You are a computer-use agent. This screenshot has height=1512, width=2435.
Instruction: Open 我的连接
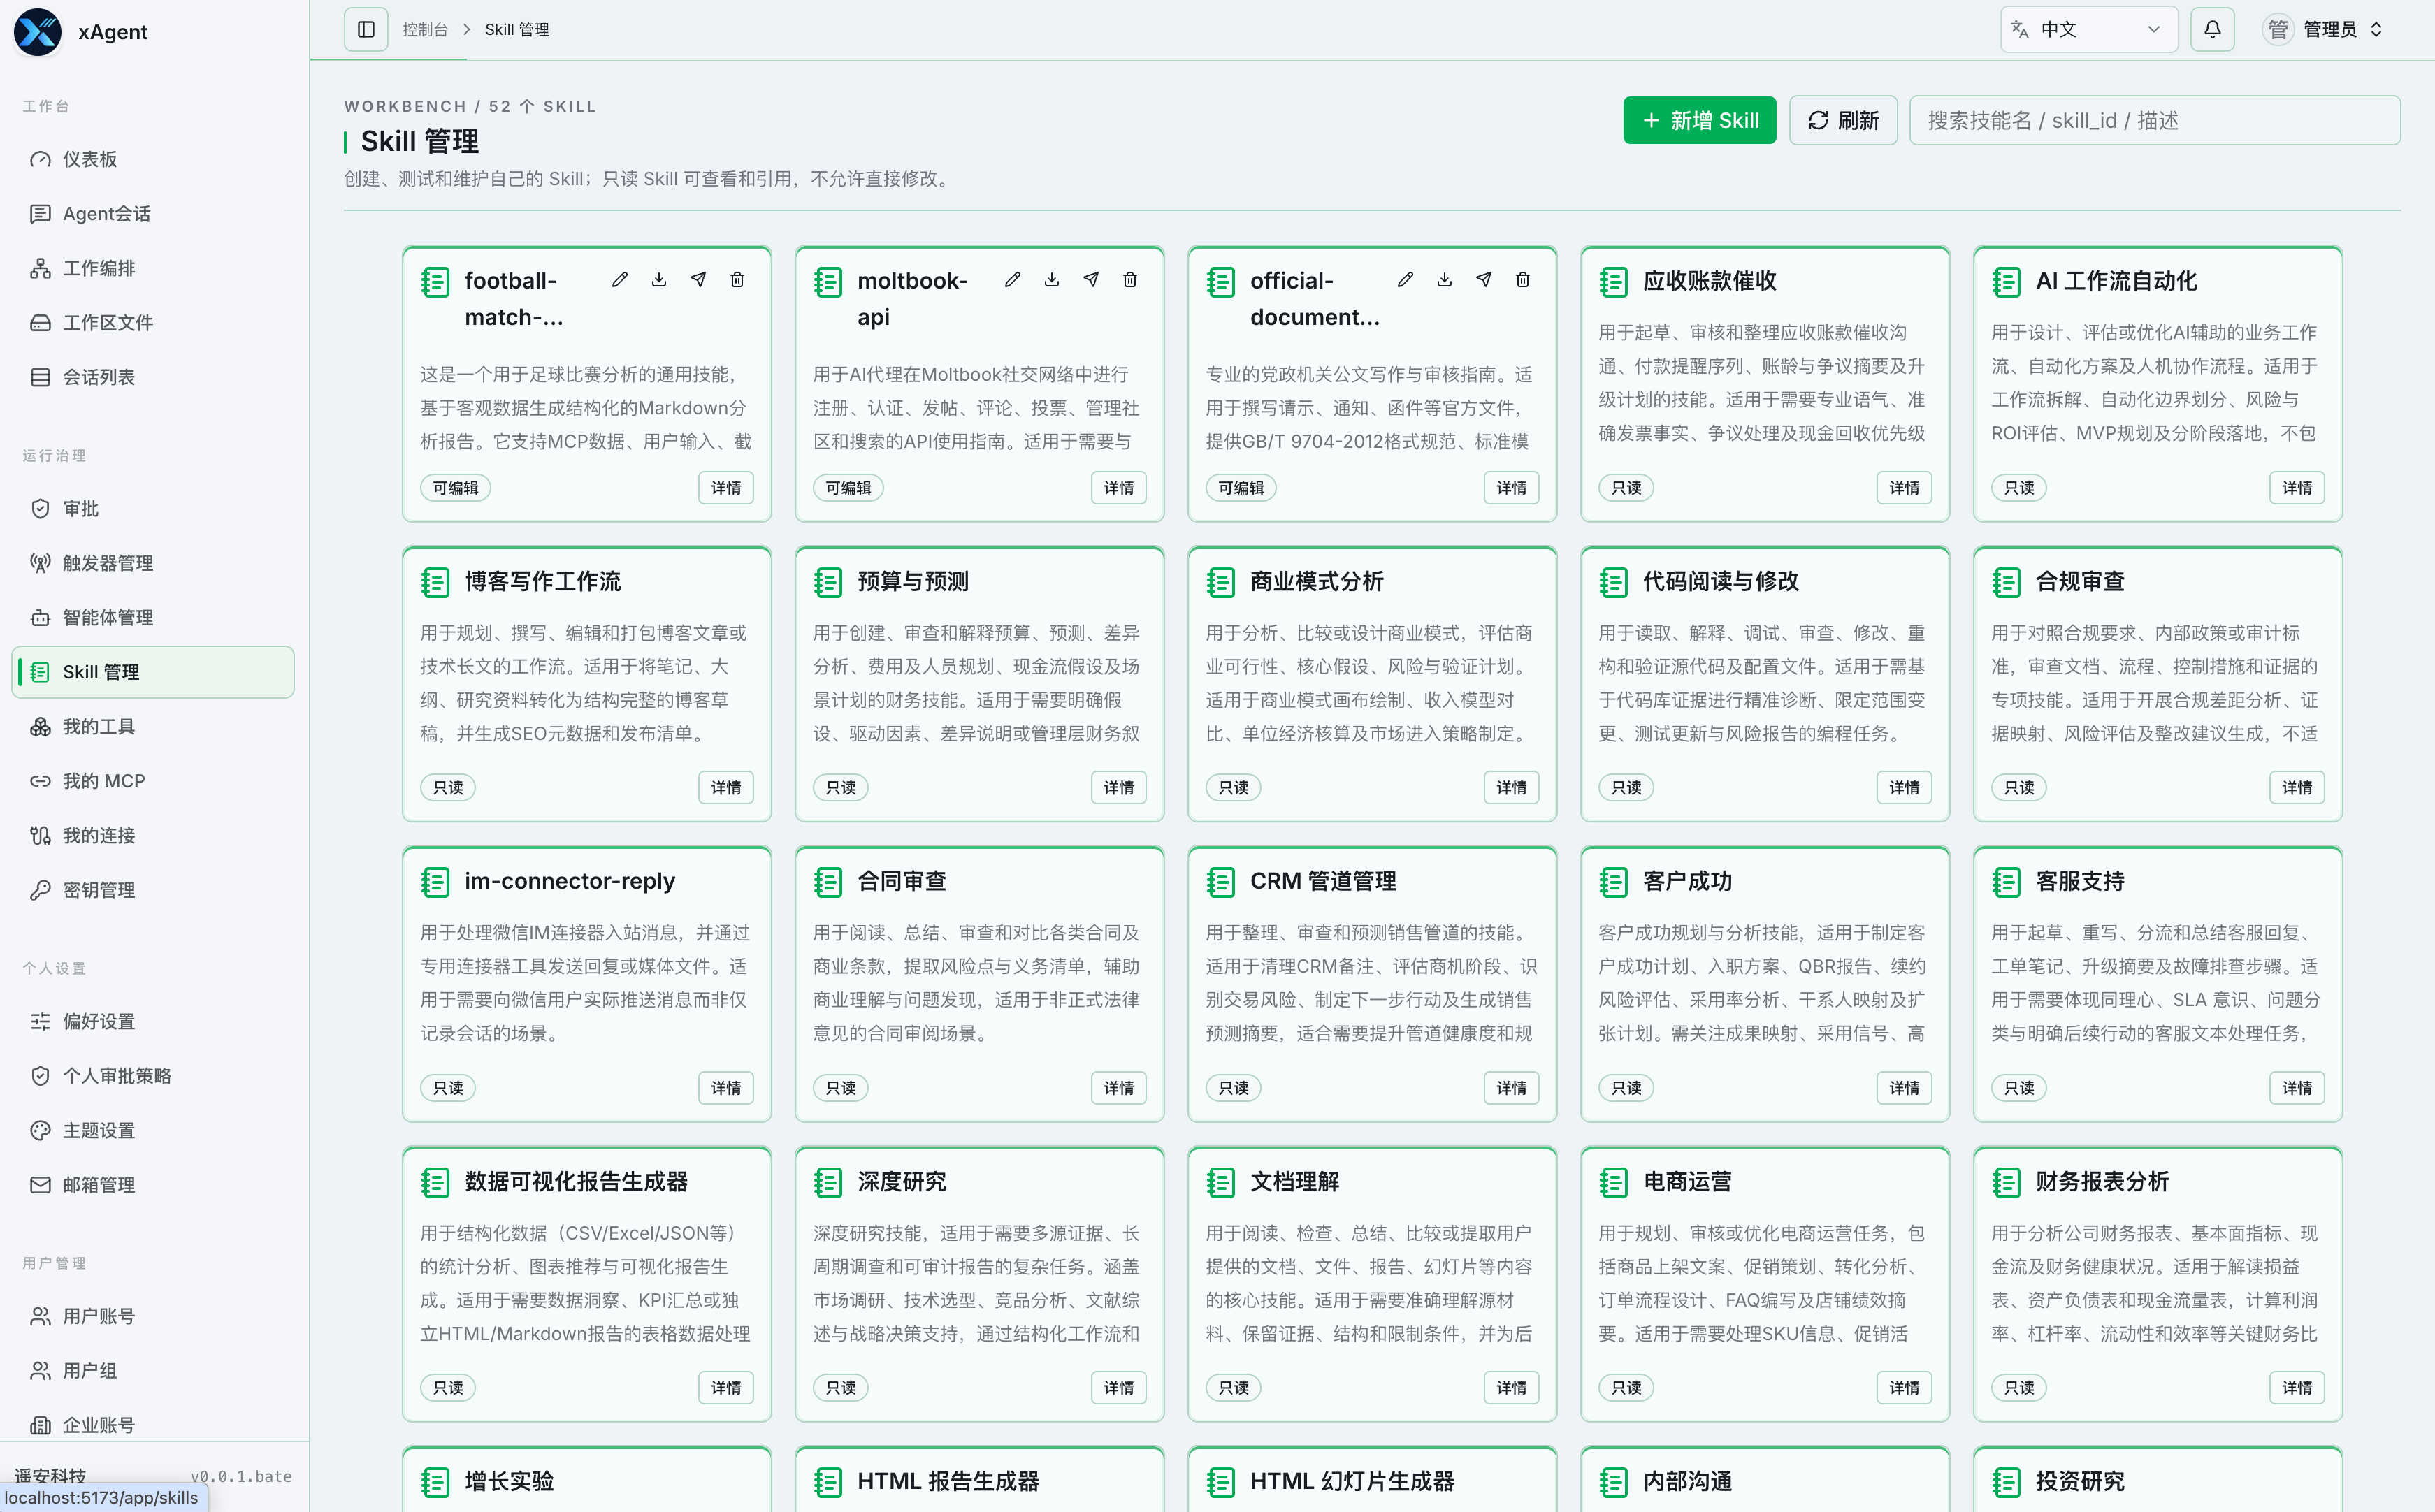click(153, 836)
